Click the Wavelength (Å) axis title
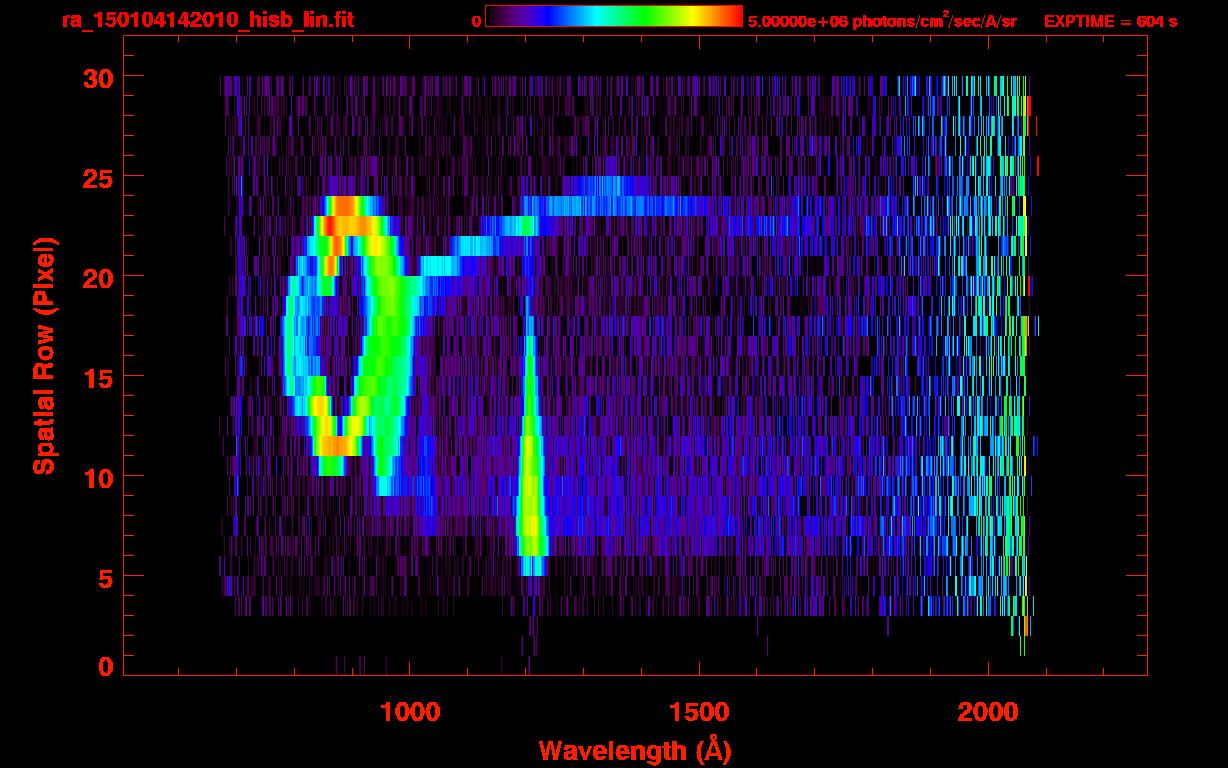Image resolution: width=1228 pixels, height=768 pixels. click(x=635, y=750)
